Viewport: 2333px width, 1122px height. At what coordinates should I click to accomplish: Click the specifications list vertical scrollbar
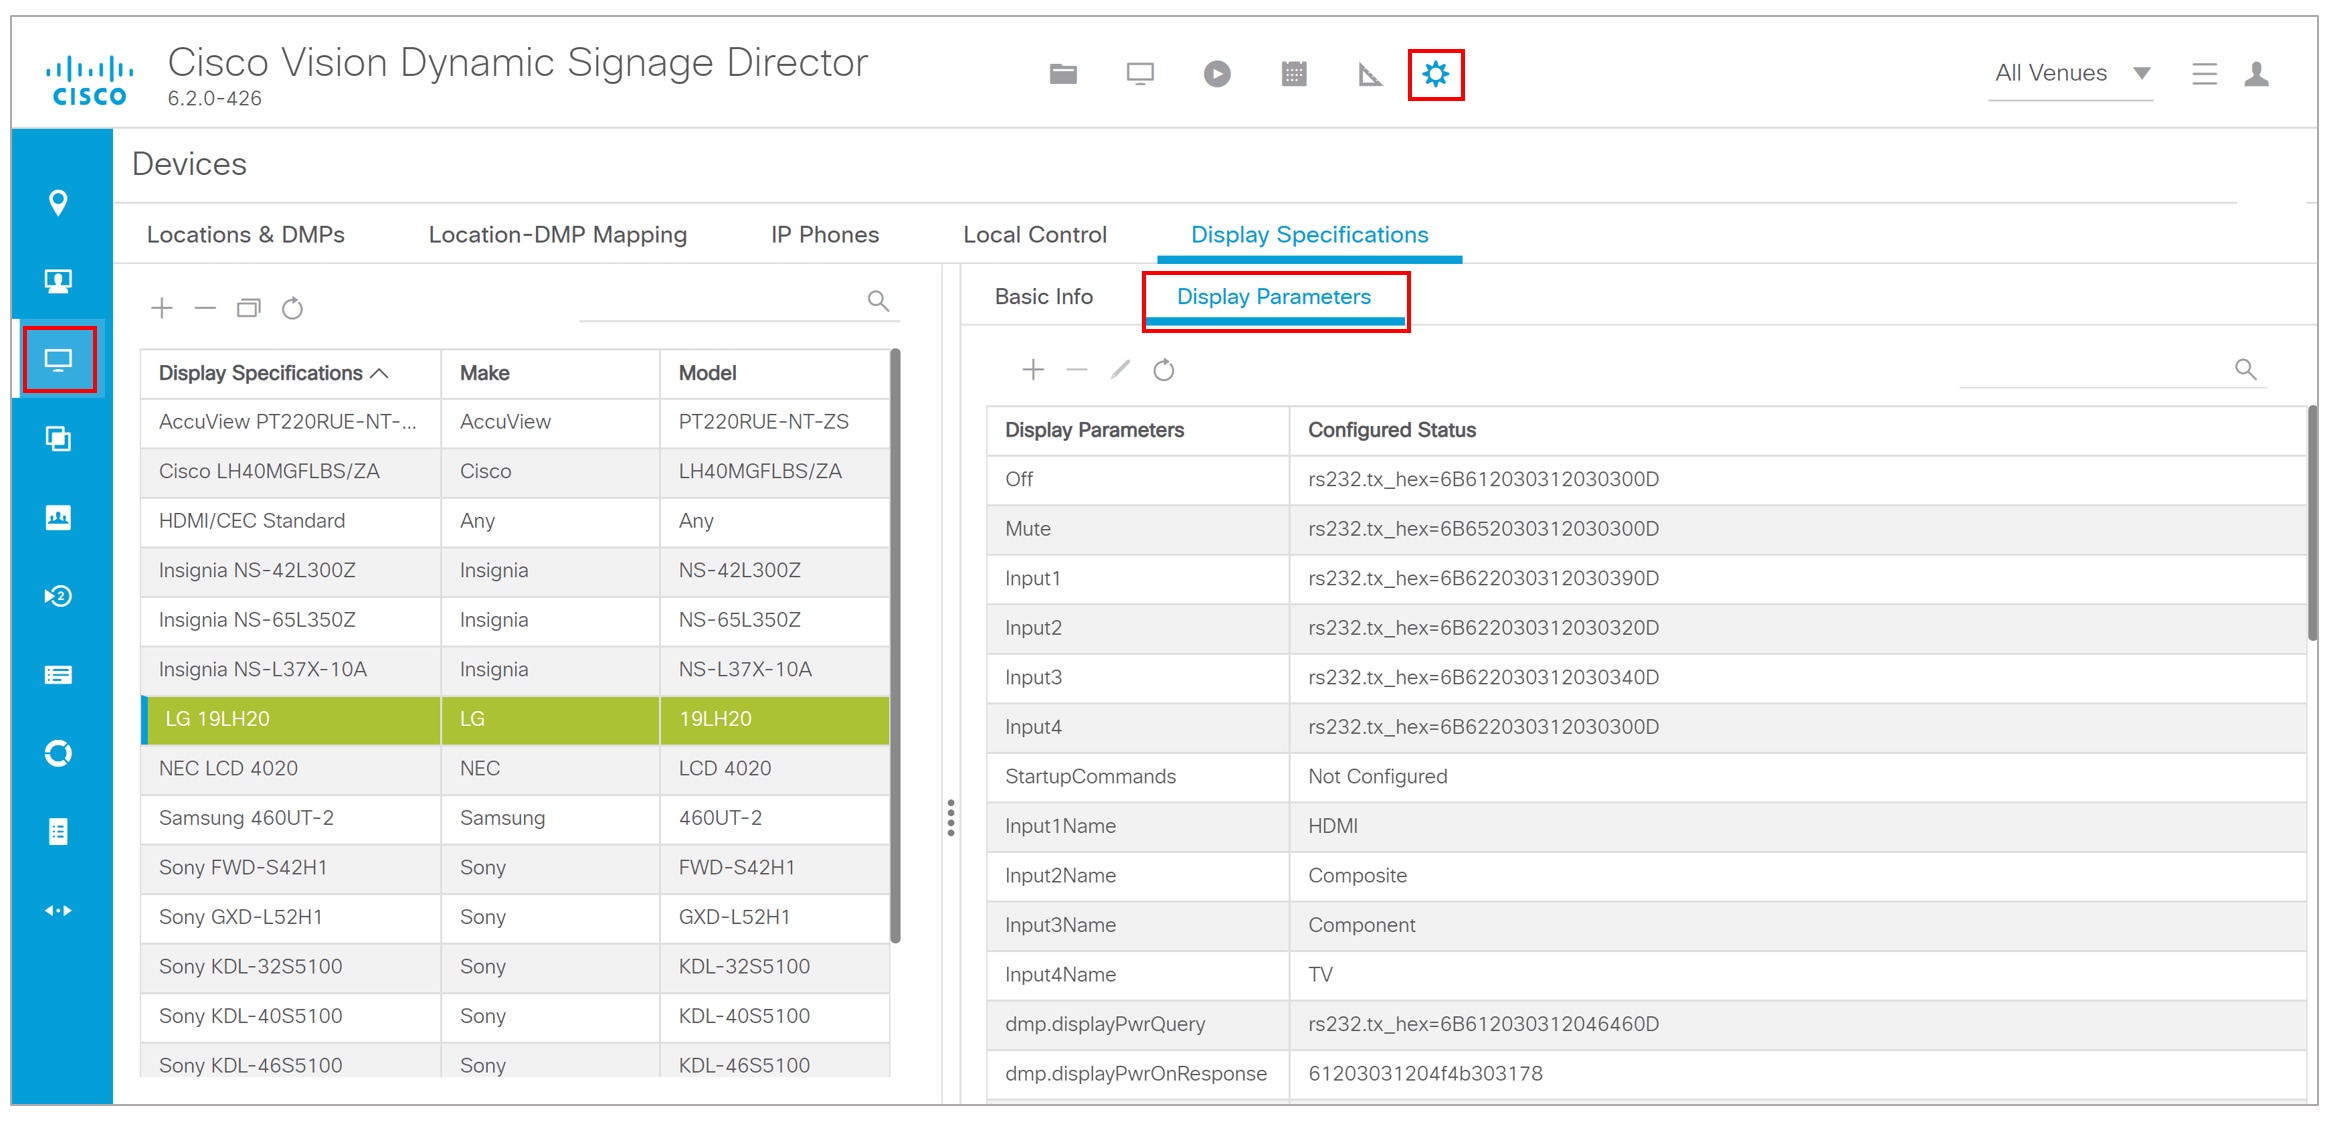pyautogui.click(x=895, y=645)
